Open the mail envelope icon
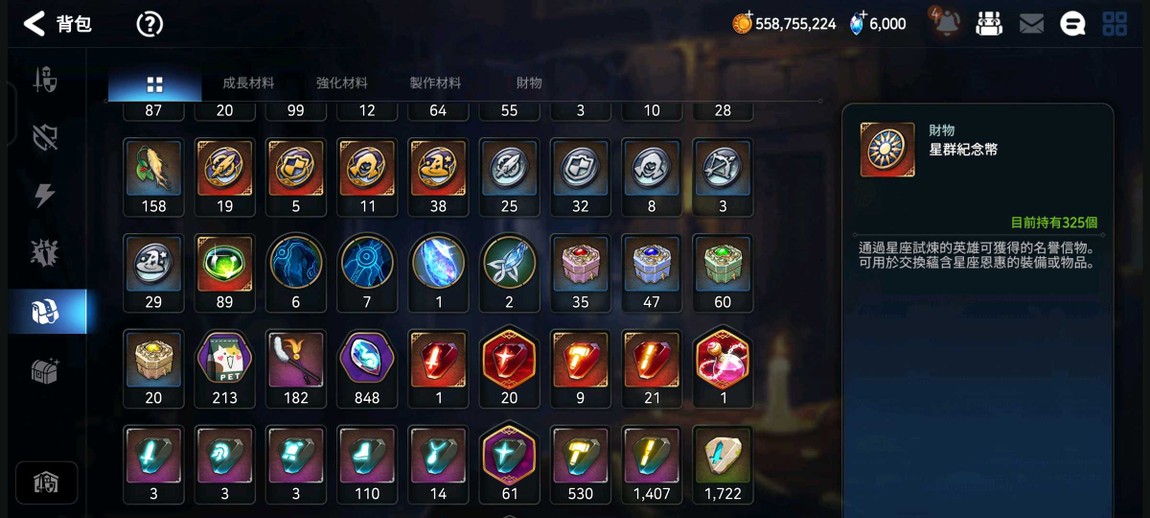Screen dimensions: 1150x518 point(1031,24)
